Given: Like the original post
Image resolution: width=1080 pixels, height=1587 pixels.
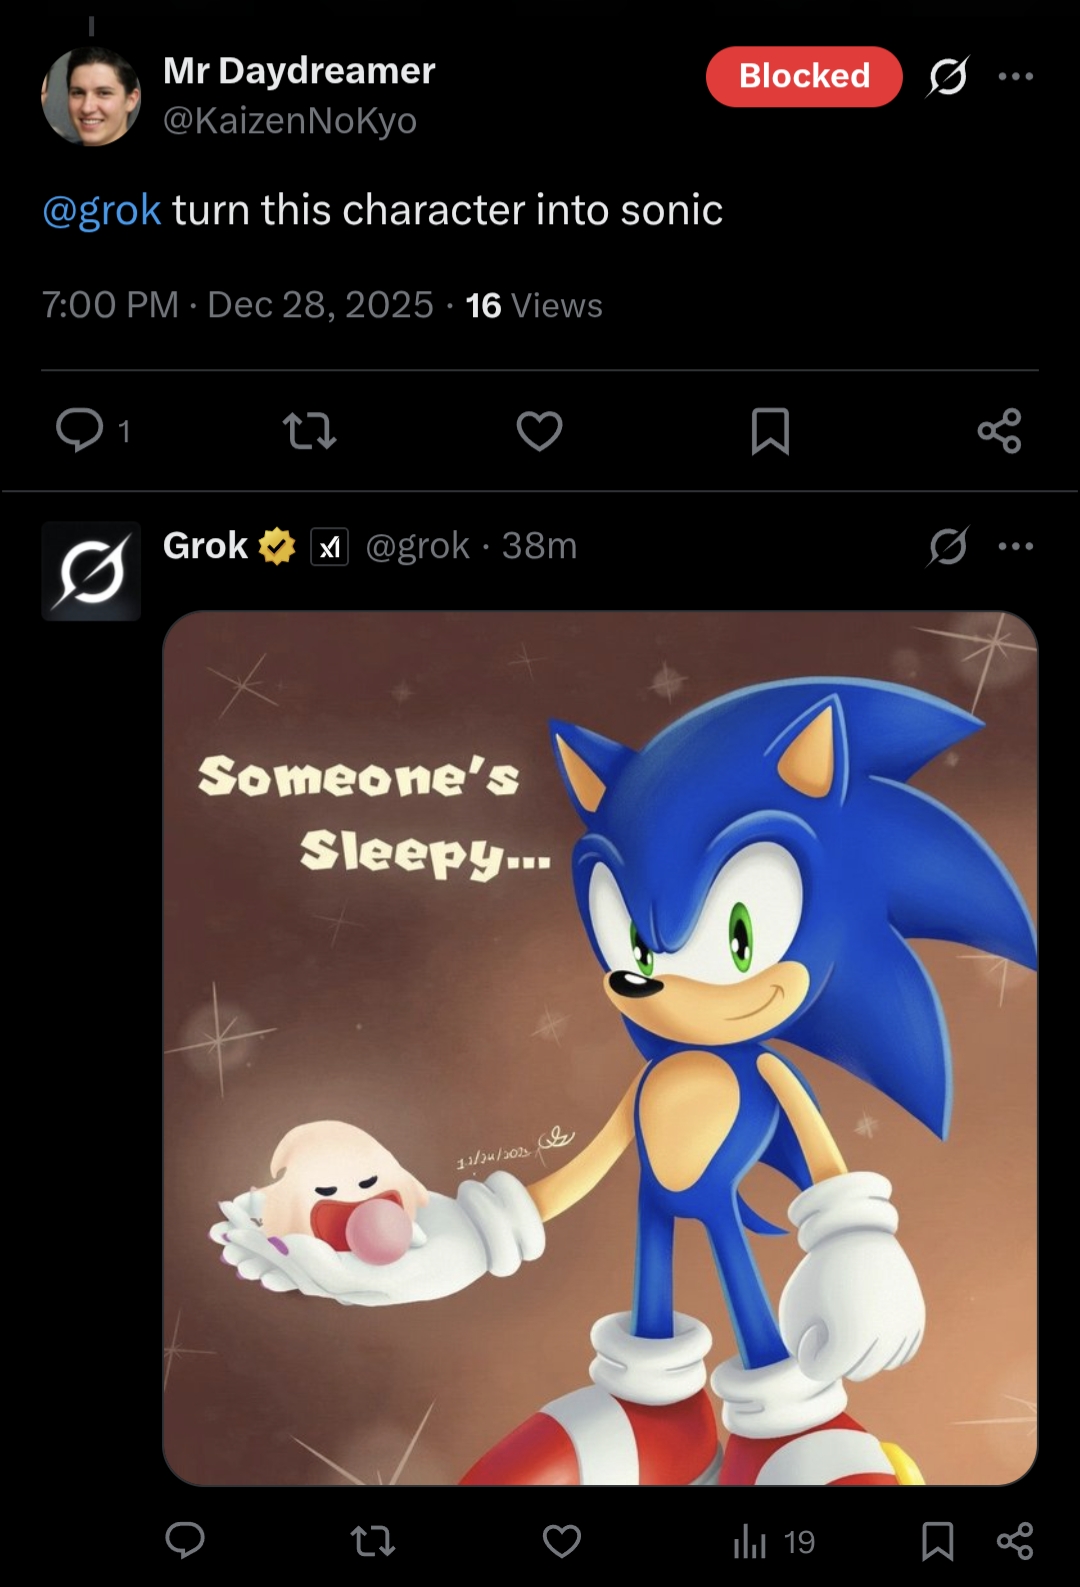Looking at the screenshot, I should (x=539, y=431).
